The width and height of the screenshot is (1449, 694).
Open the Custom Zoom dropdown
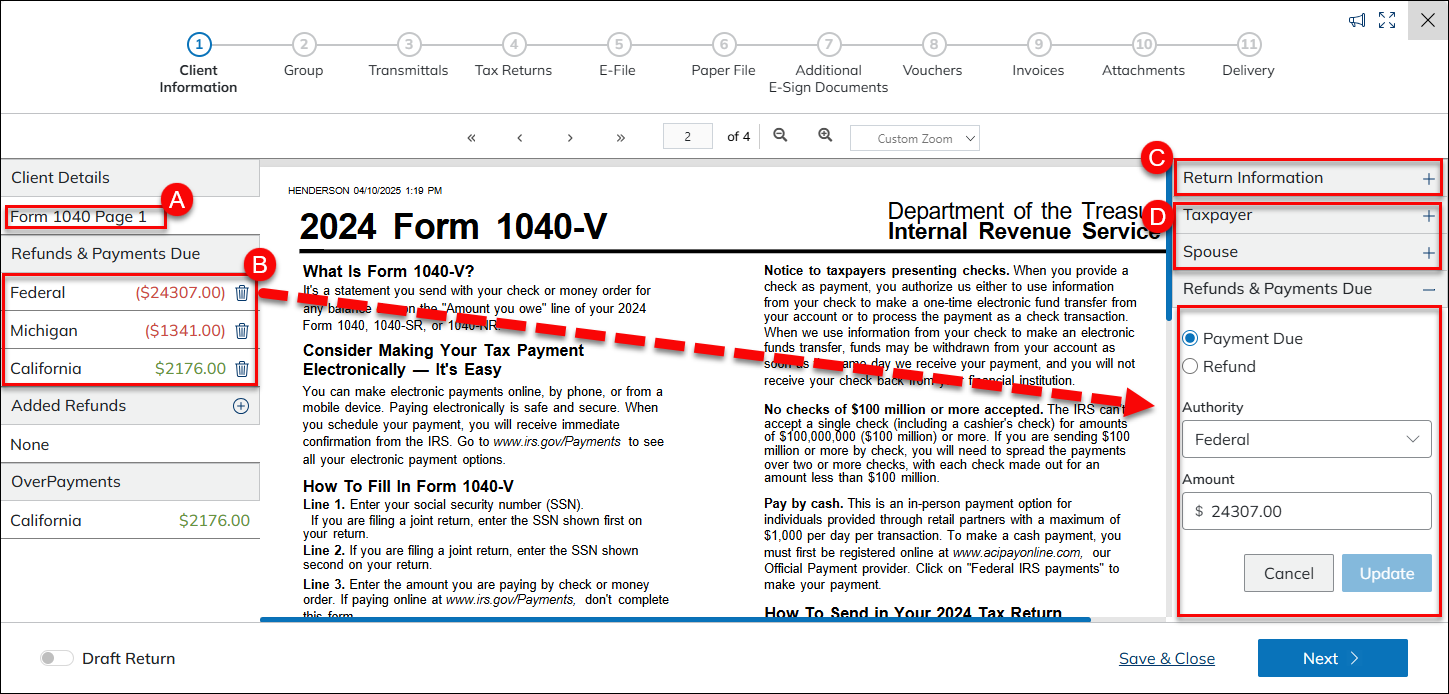914,138
